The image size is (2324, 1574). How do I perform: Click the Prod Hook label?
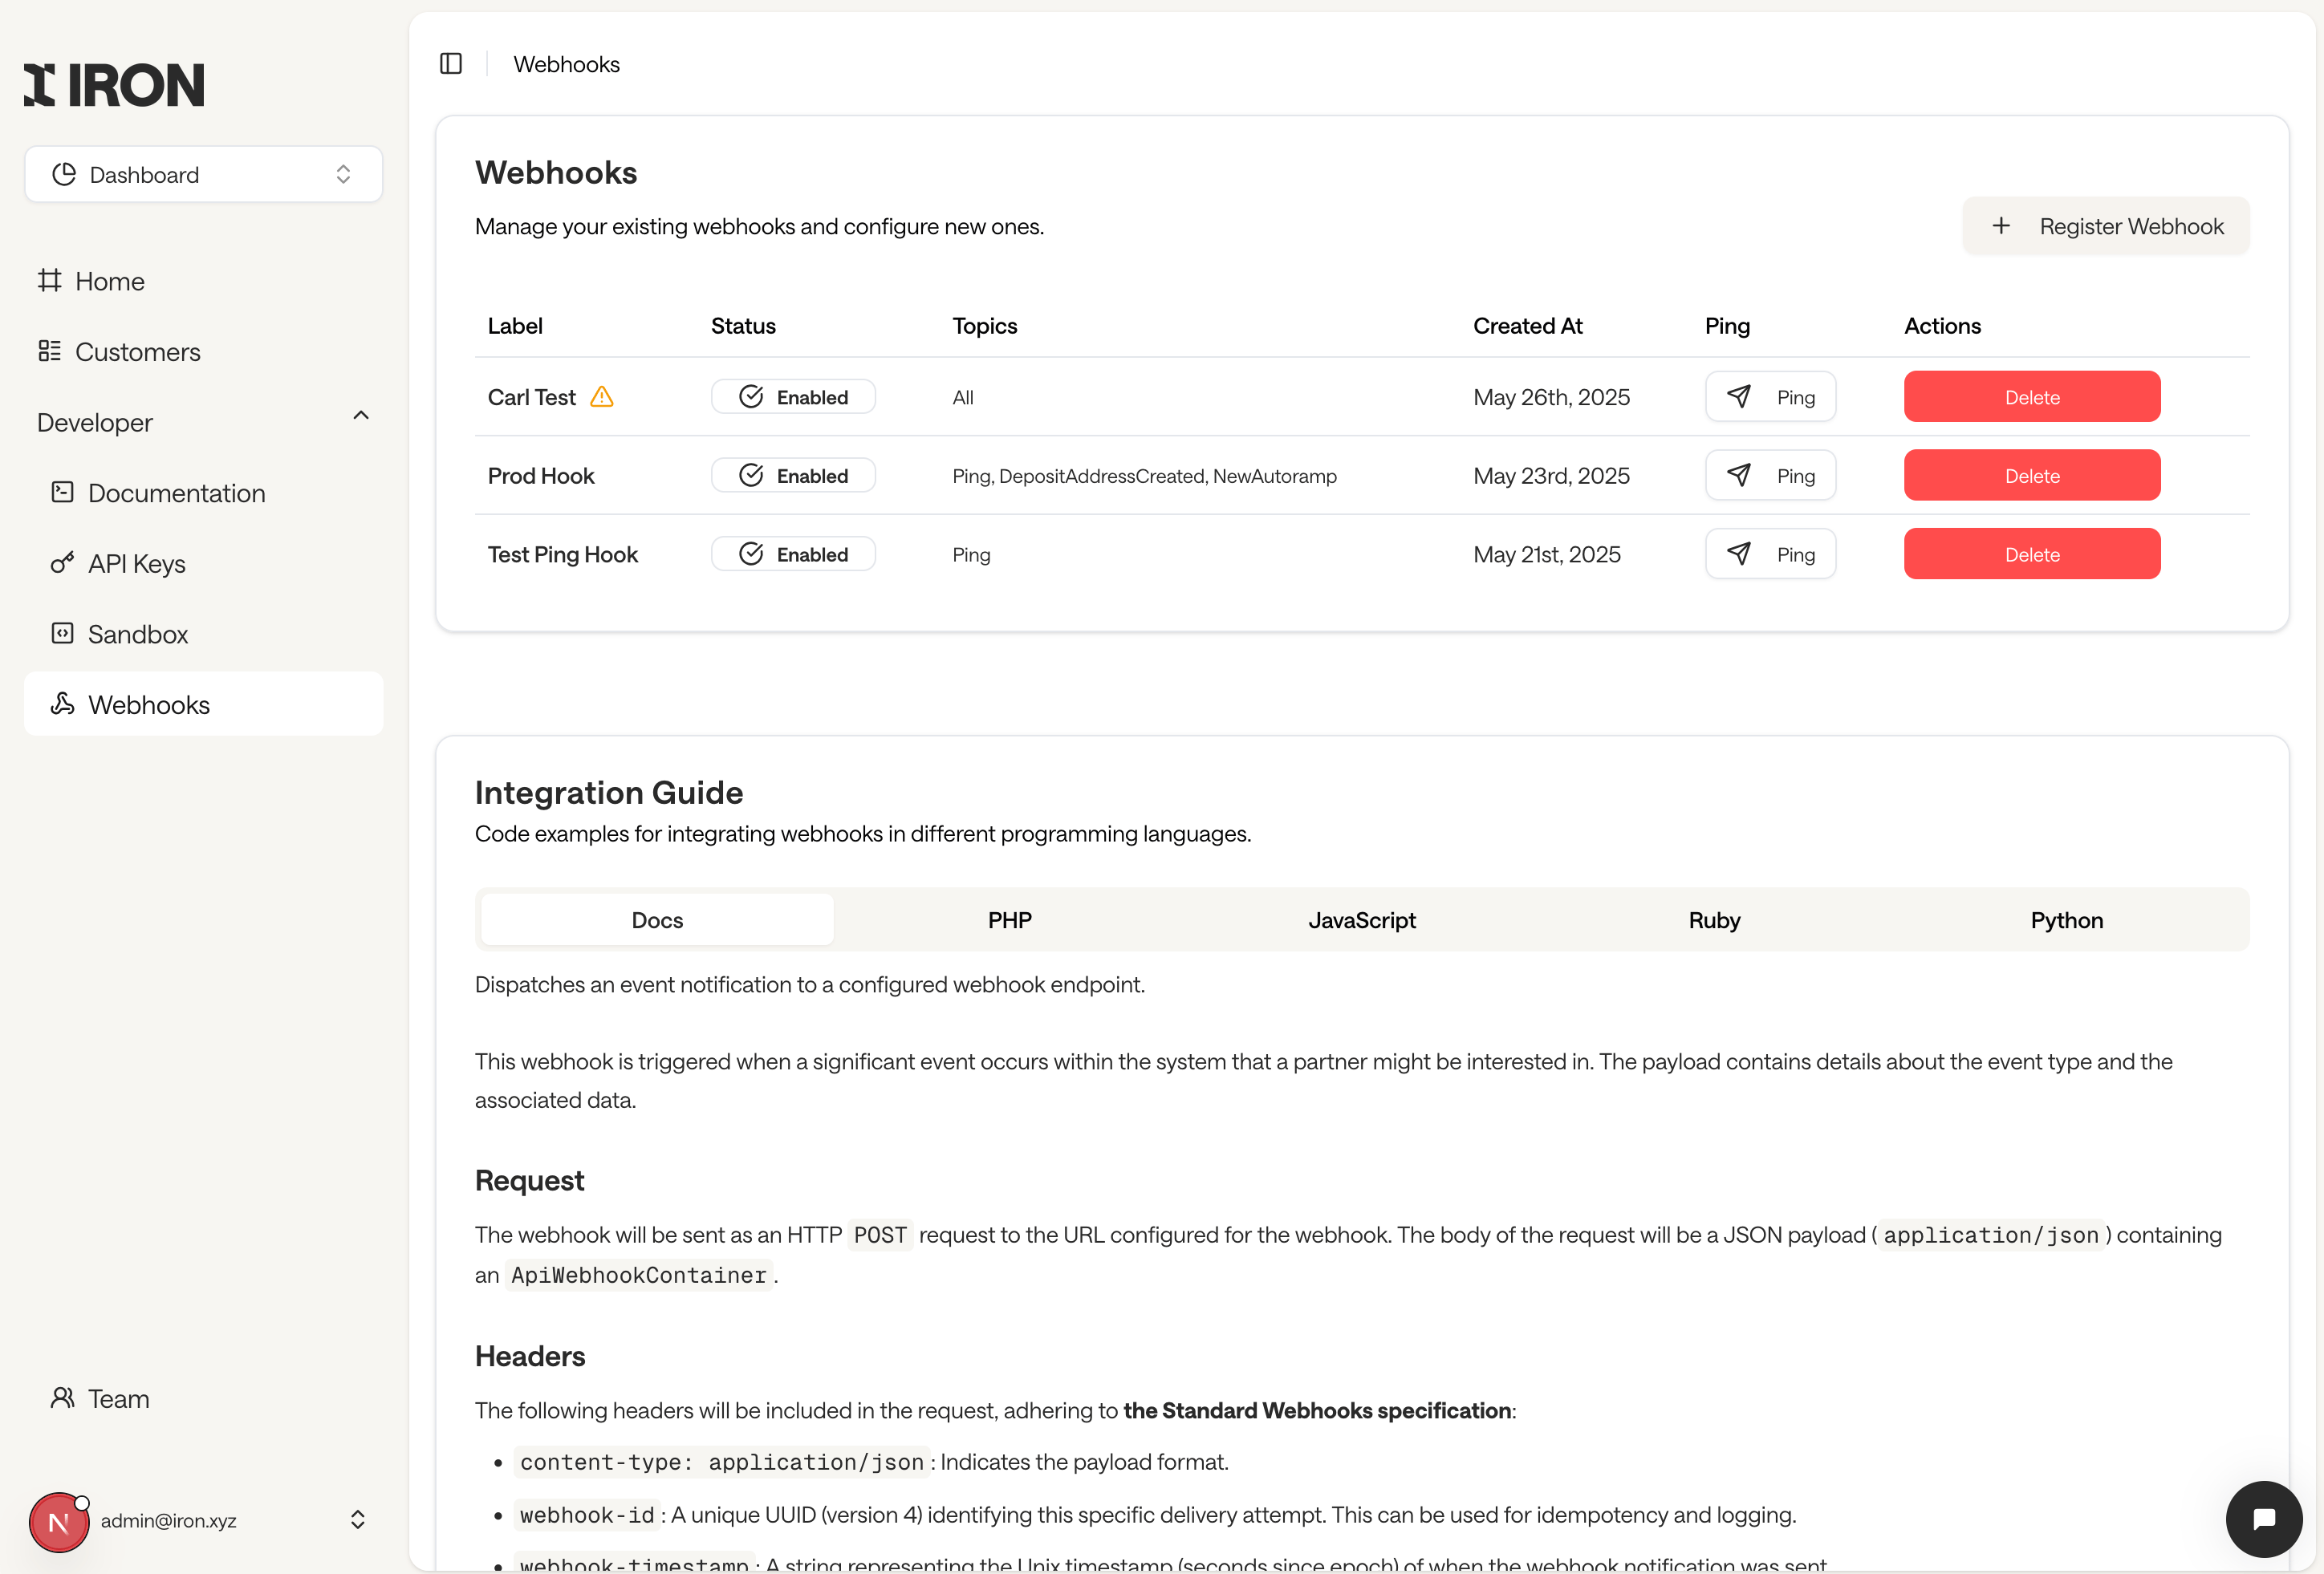(541, 476)
